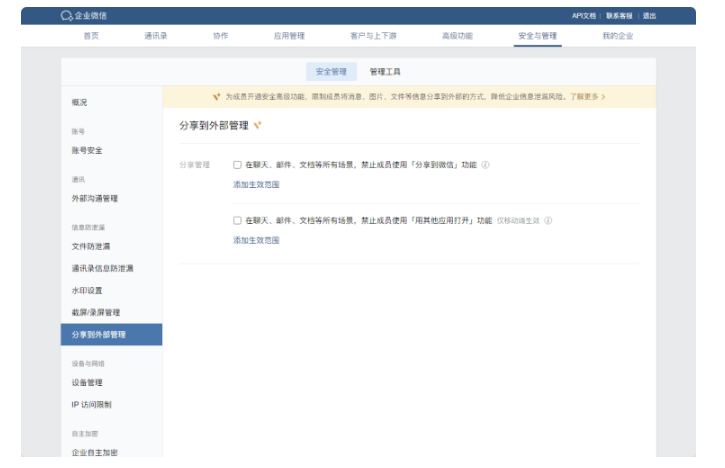The image size is (725, 468).
Task: Switch to the 管理工具 tab
Action: (385, 72)
